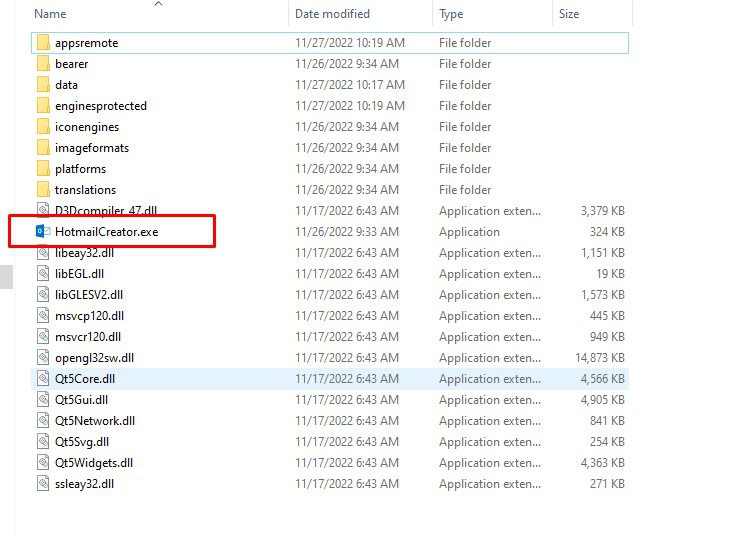Click the ssleay32.dll file icon
752x536 pixels.
pos(43,484)
